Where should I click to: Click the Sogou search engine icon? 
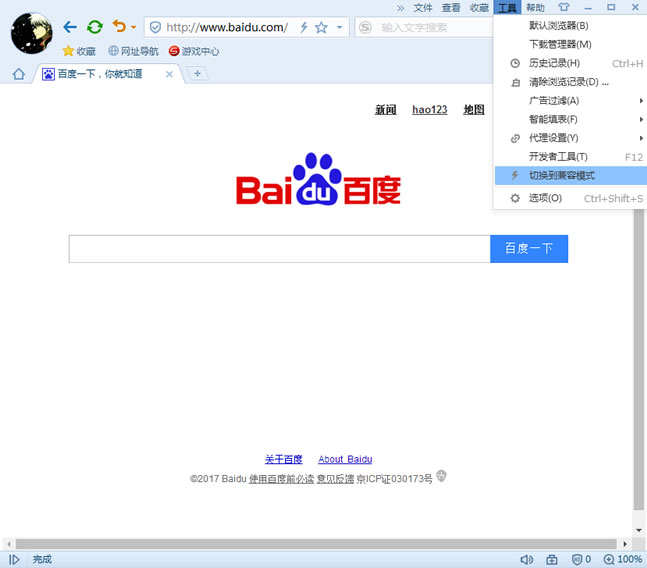365,28
